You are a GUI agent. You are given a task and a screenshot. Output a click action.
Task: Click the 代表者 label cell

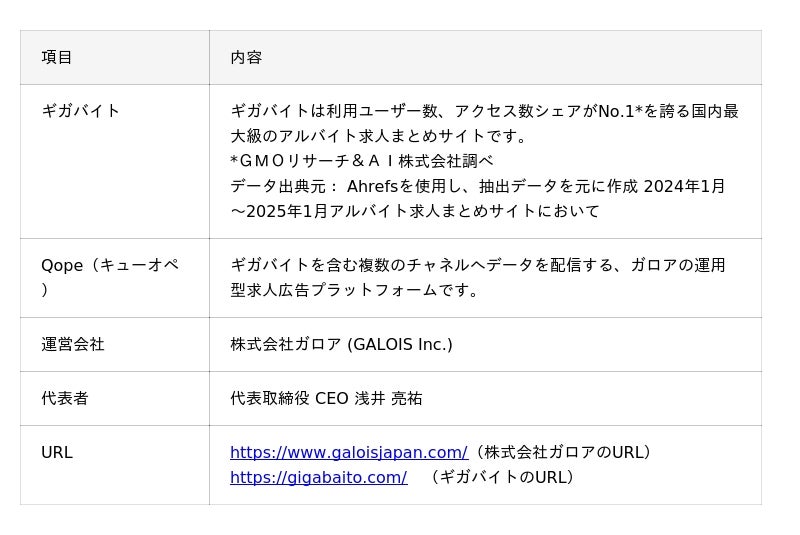(65, 398)
